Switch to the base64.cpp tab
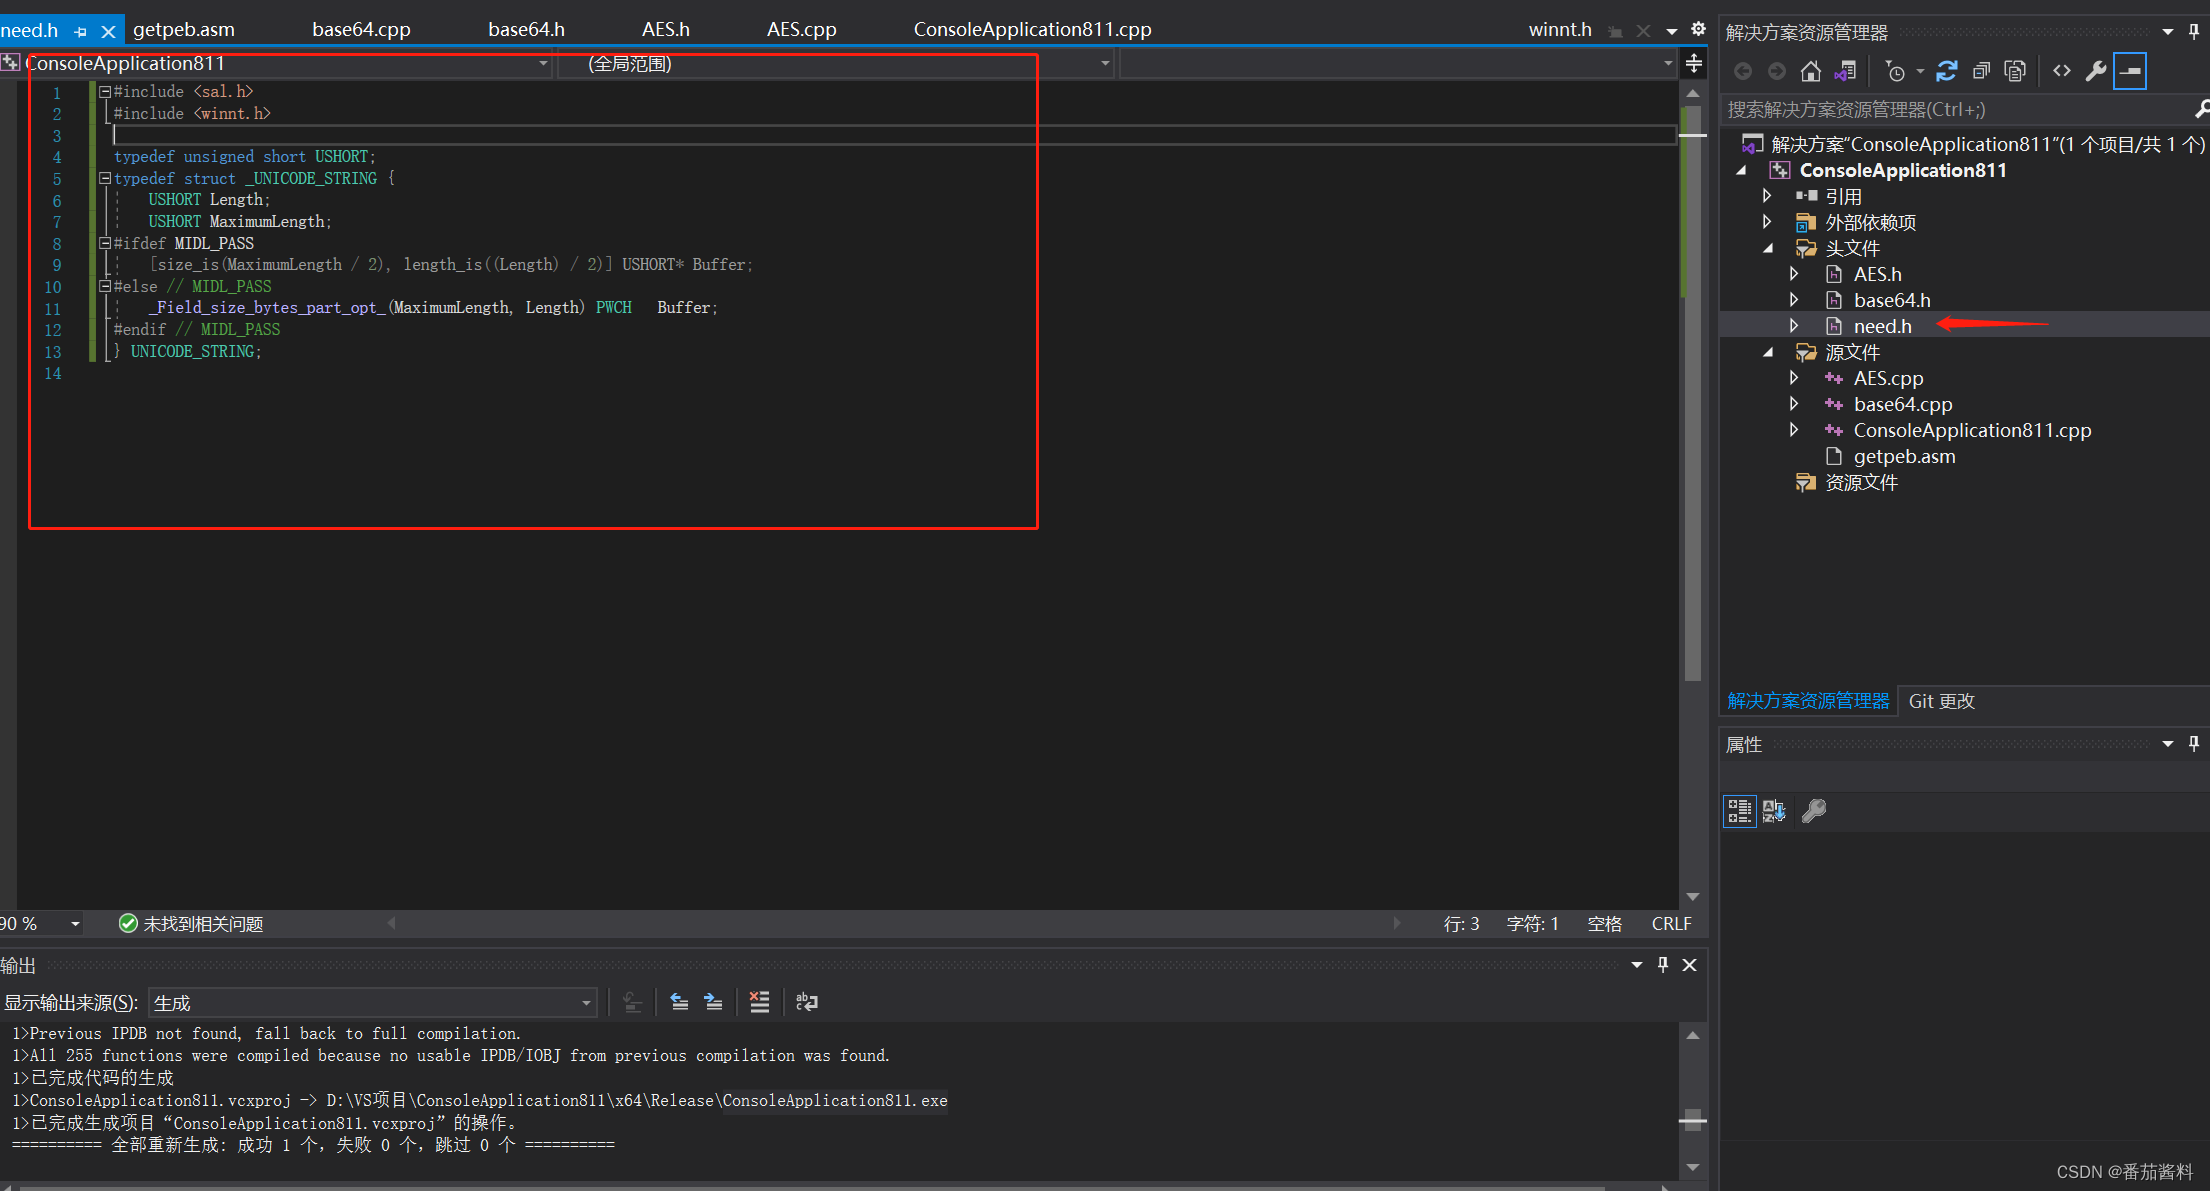The width and height of the screenshot is (2210, 1191). (x=361, y=30)
